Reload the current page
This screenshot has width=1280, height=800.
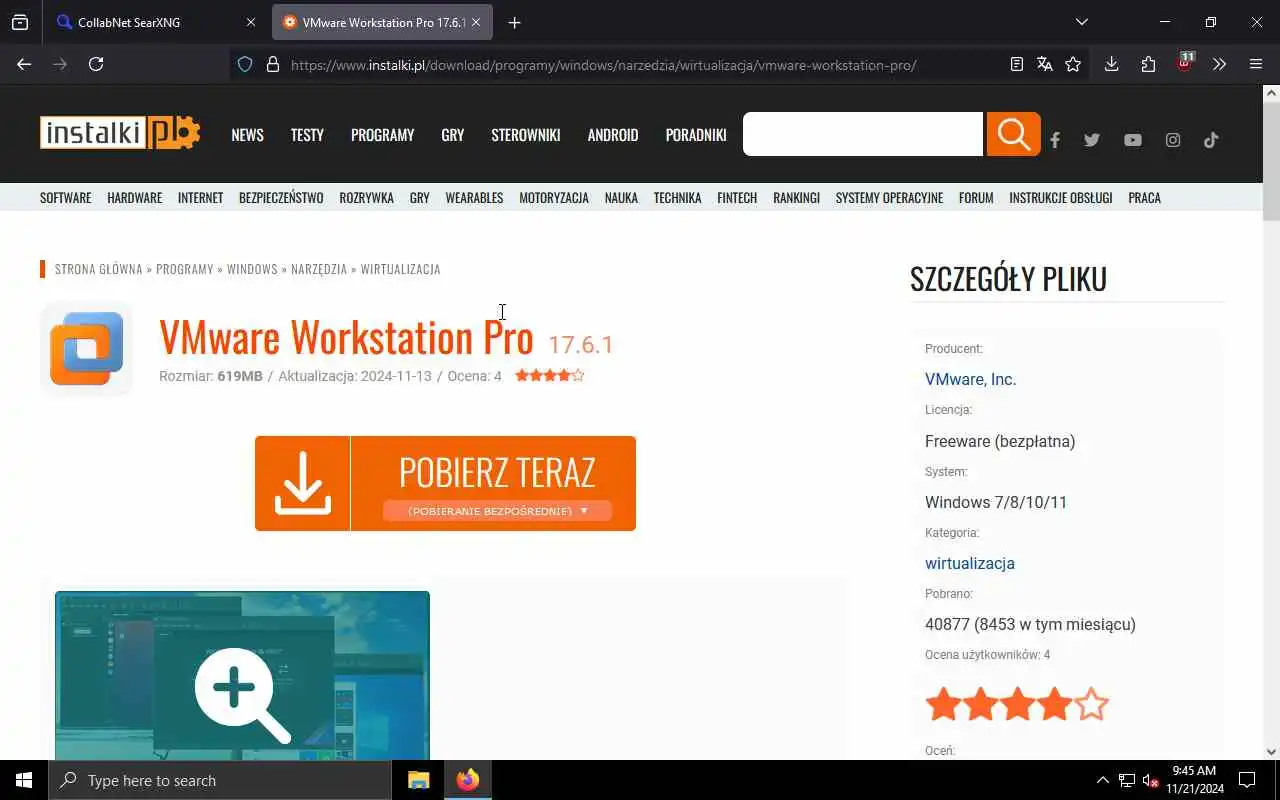96,64
